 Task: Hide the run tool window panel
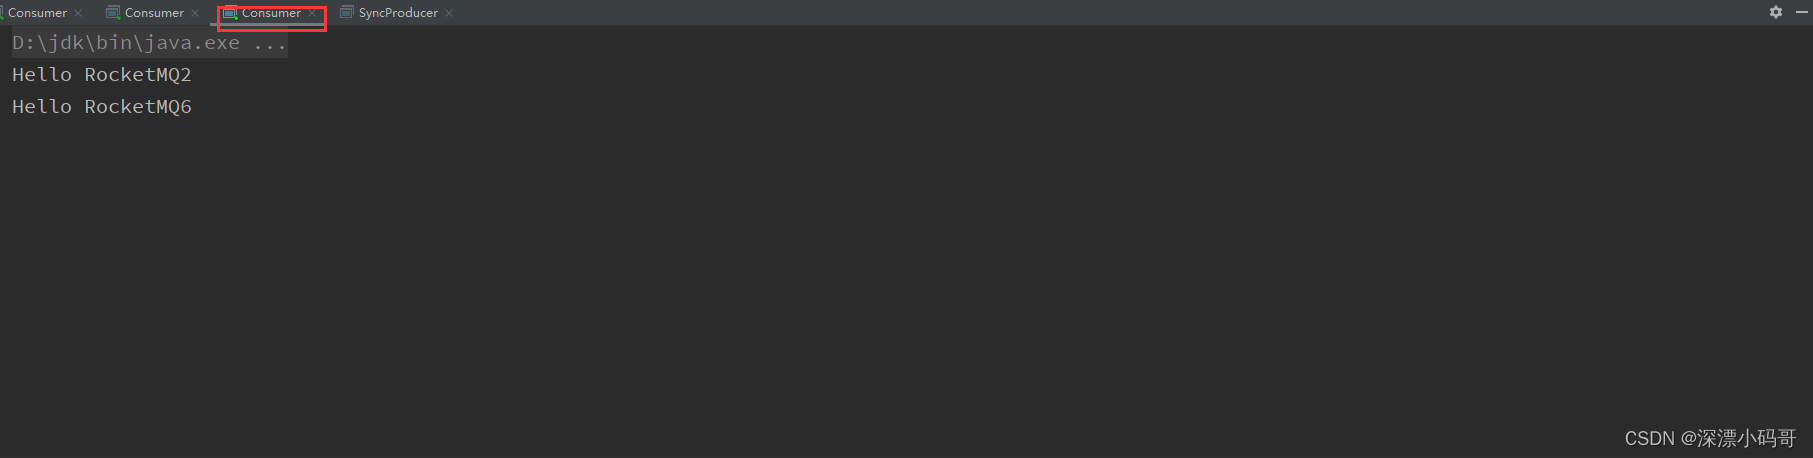point(1803,12)
